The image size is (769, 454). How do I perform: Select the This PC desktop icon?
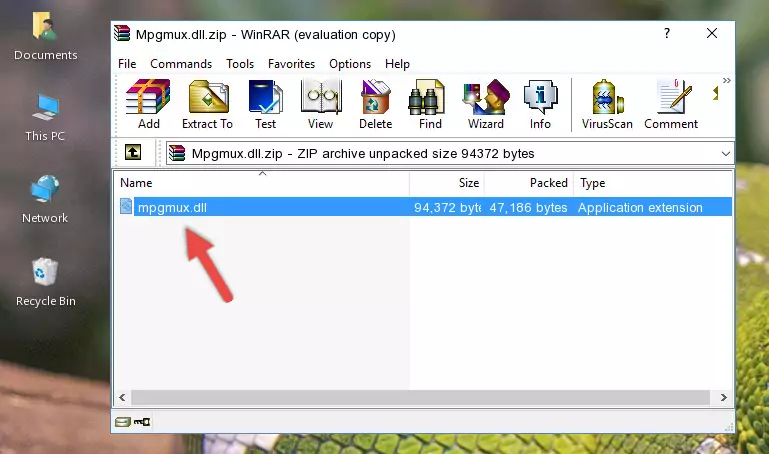click(x=45, y=118)
